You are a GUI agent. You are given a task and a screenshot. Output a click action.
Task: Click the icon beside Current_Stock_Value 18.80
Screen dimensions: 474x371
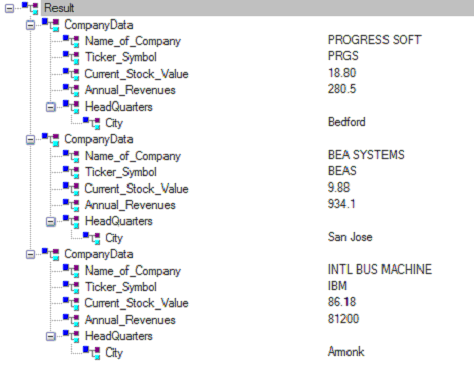click(71, 74)
